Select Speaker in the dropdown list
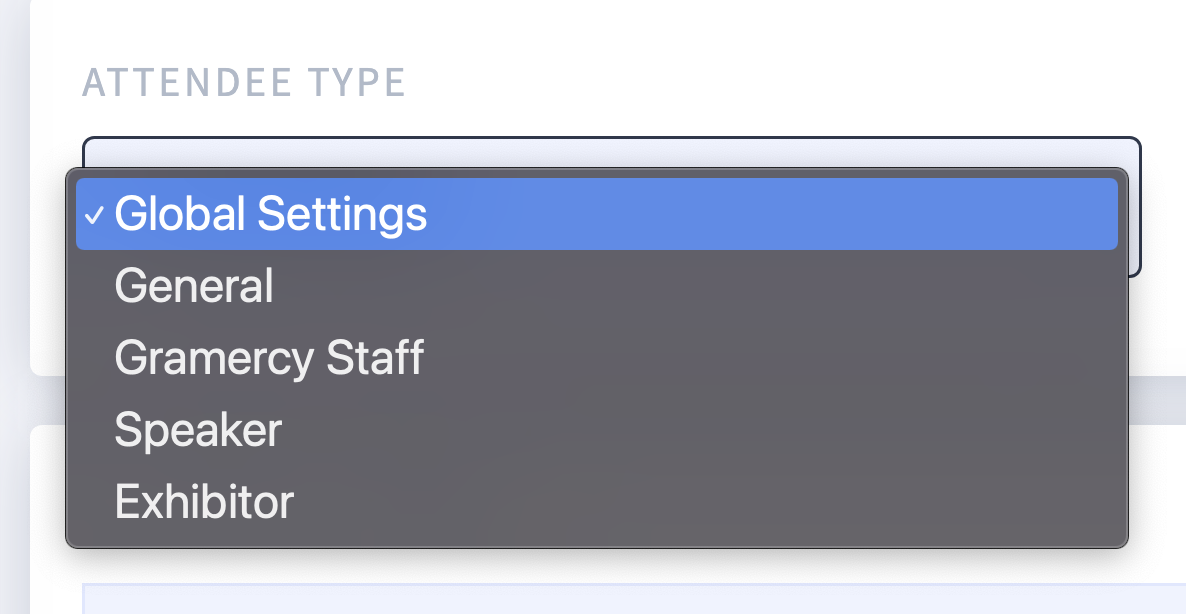 pos(596,429)
